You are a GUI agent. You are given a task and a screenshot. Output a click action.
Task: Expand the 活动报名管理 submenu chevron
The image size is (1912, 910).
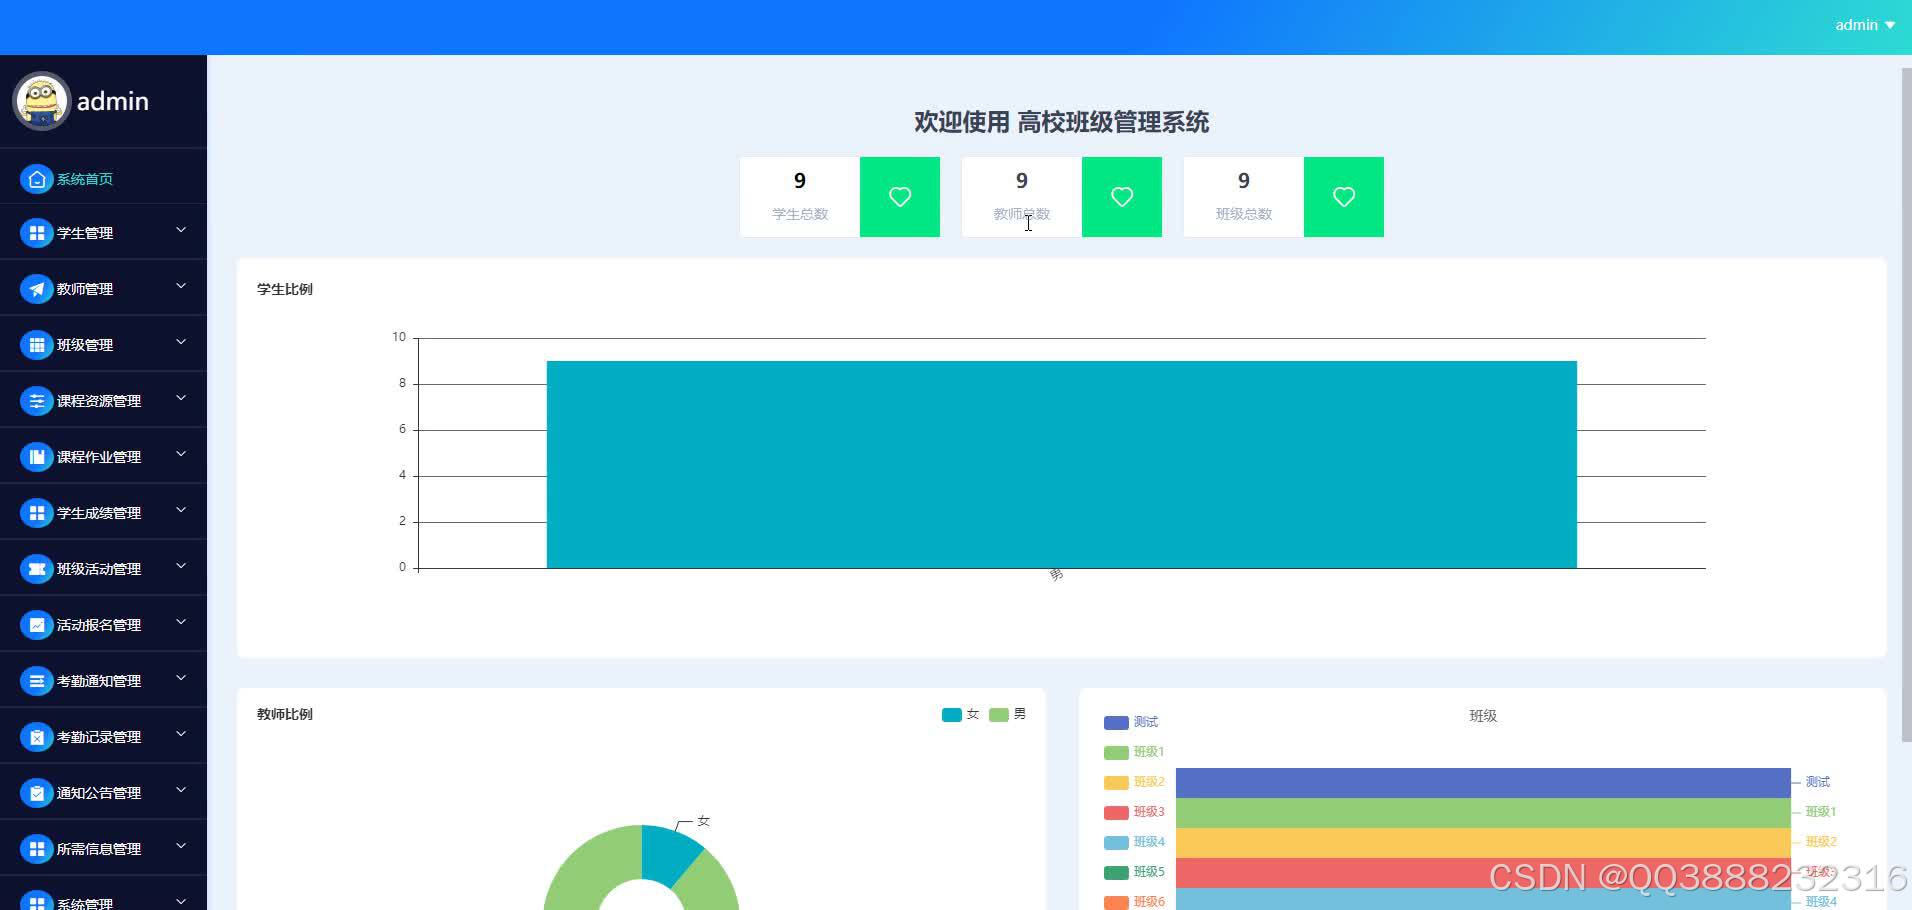point(181,622)
